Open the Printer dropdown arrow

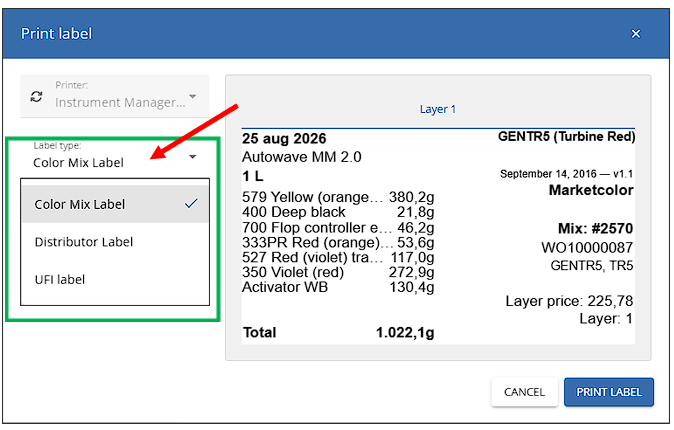pyautogui.click(x=193, y=96)
